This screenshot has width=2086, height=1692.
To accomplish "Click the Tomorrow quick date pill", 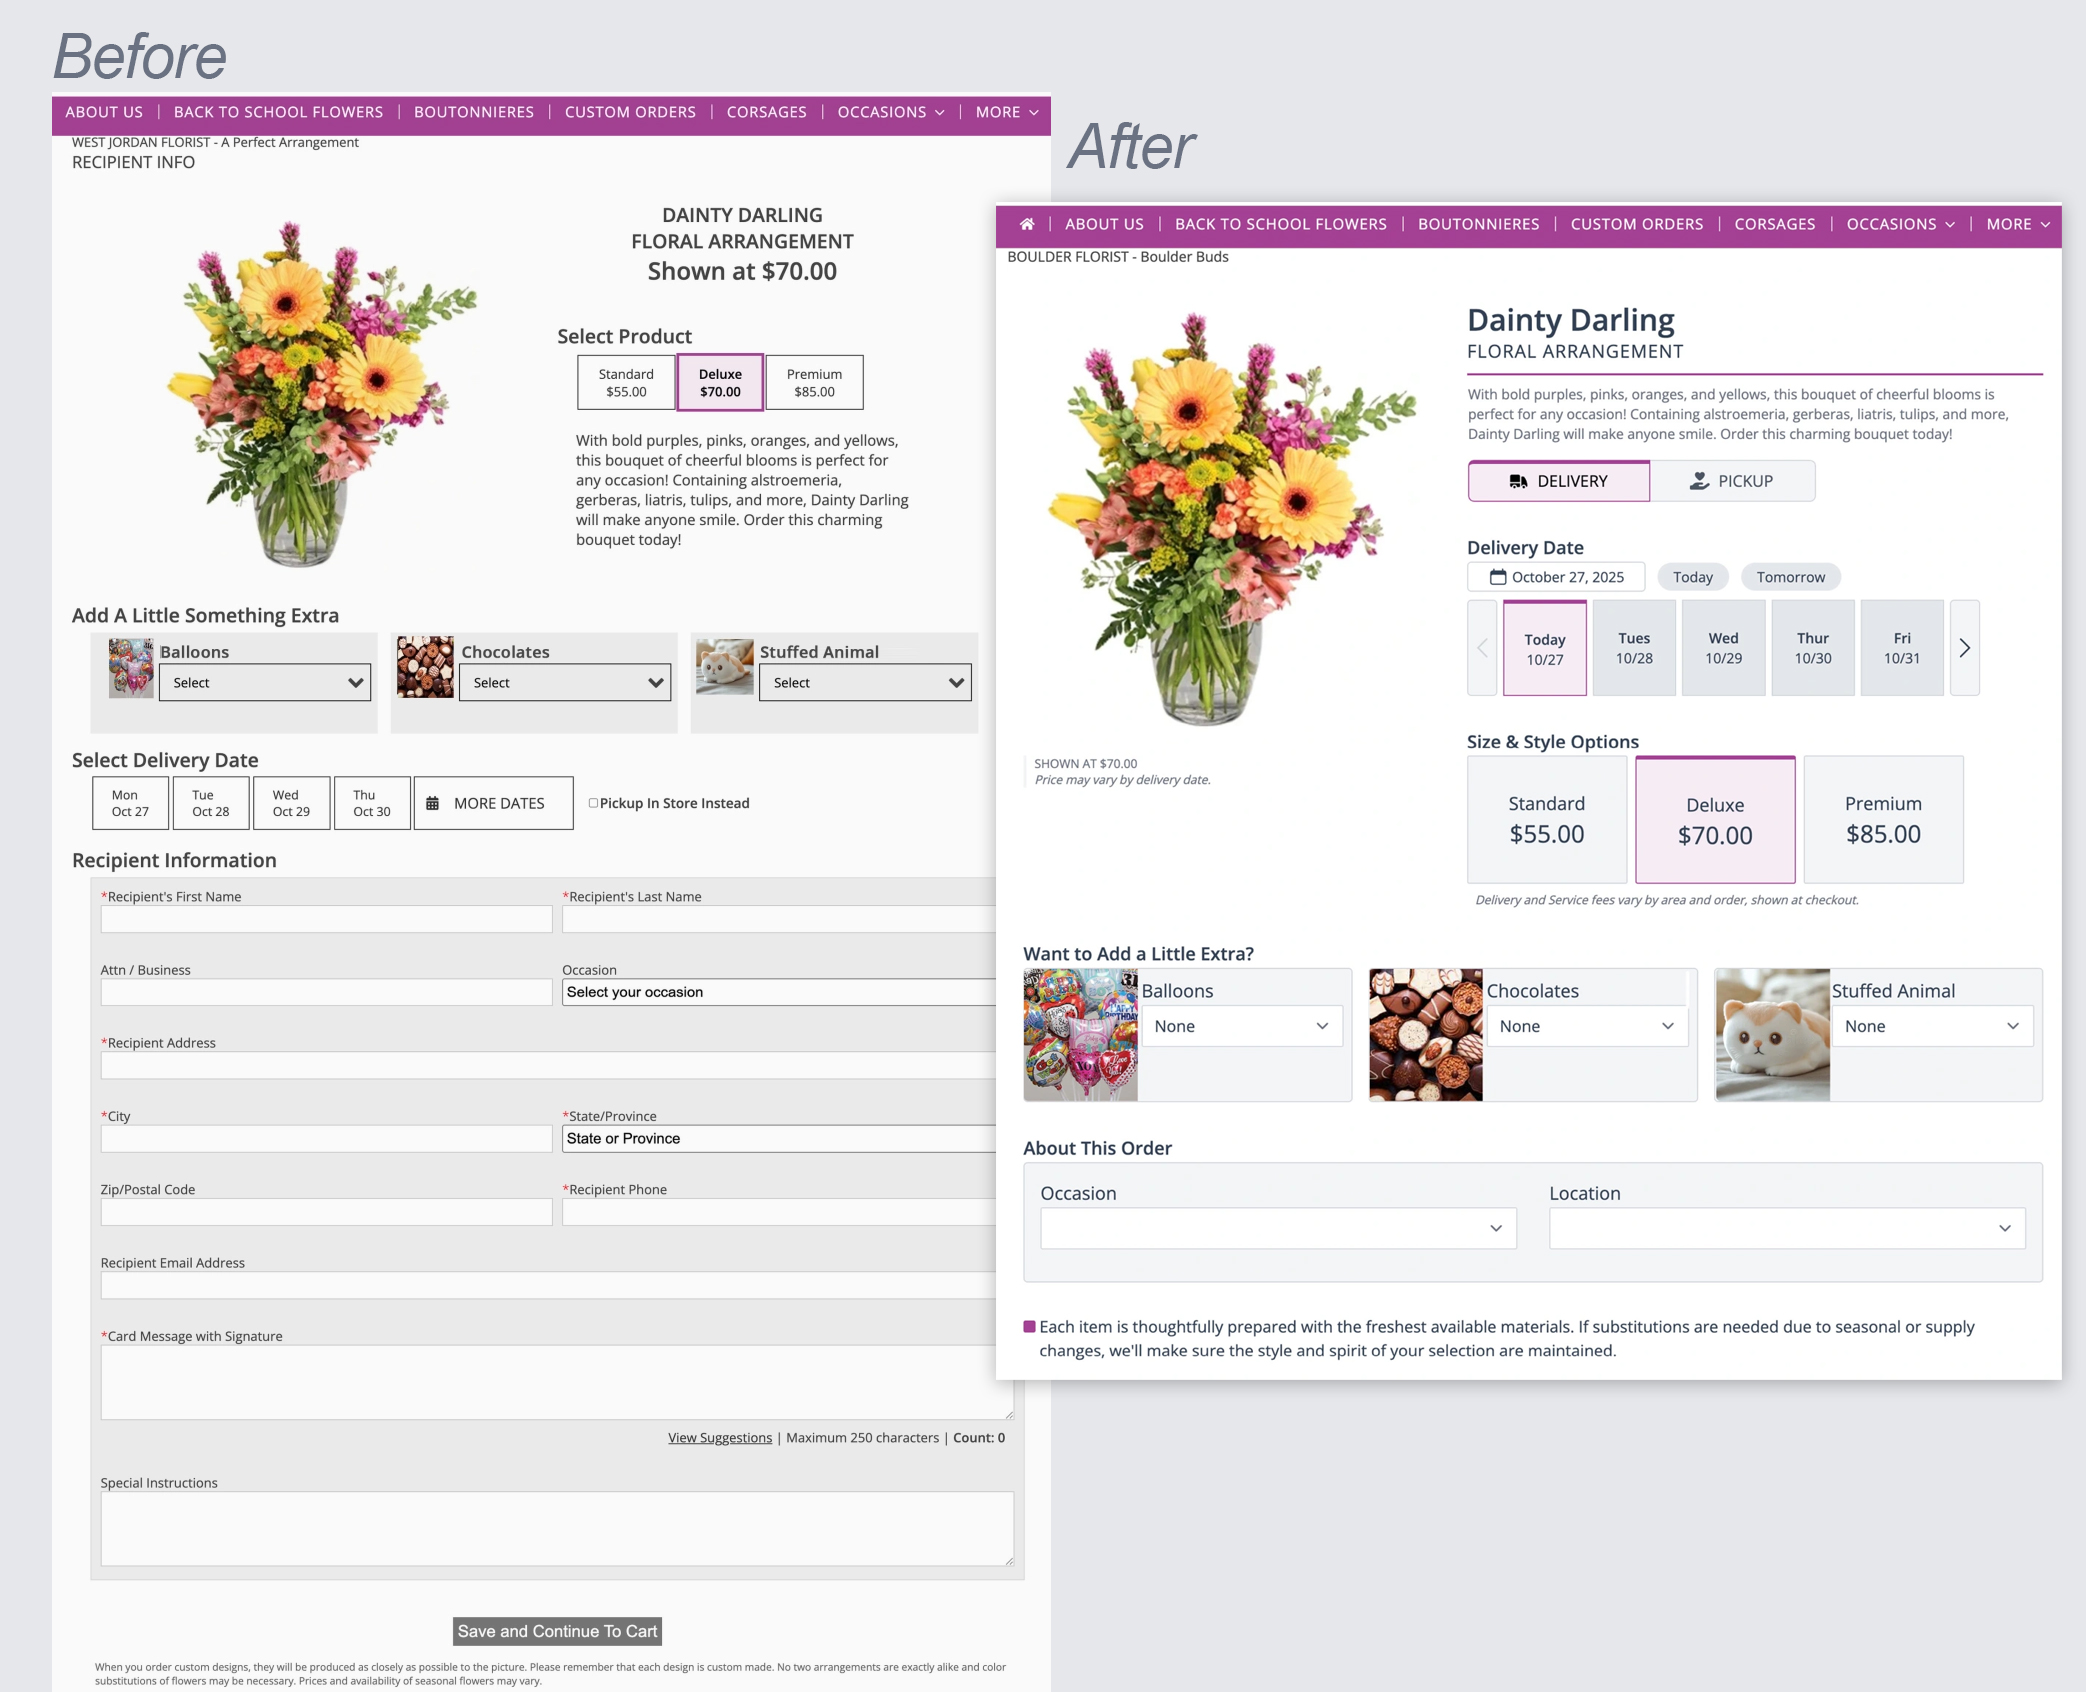I will click(1790, 577).
